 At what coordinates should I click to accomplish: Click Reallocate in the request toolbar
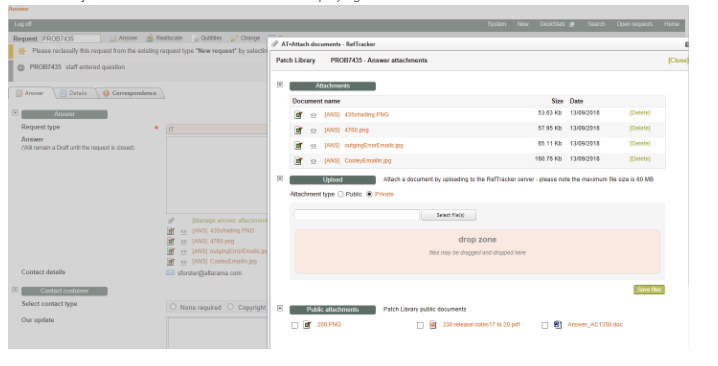pyautogui.click(x=164, y=38)
